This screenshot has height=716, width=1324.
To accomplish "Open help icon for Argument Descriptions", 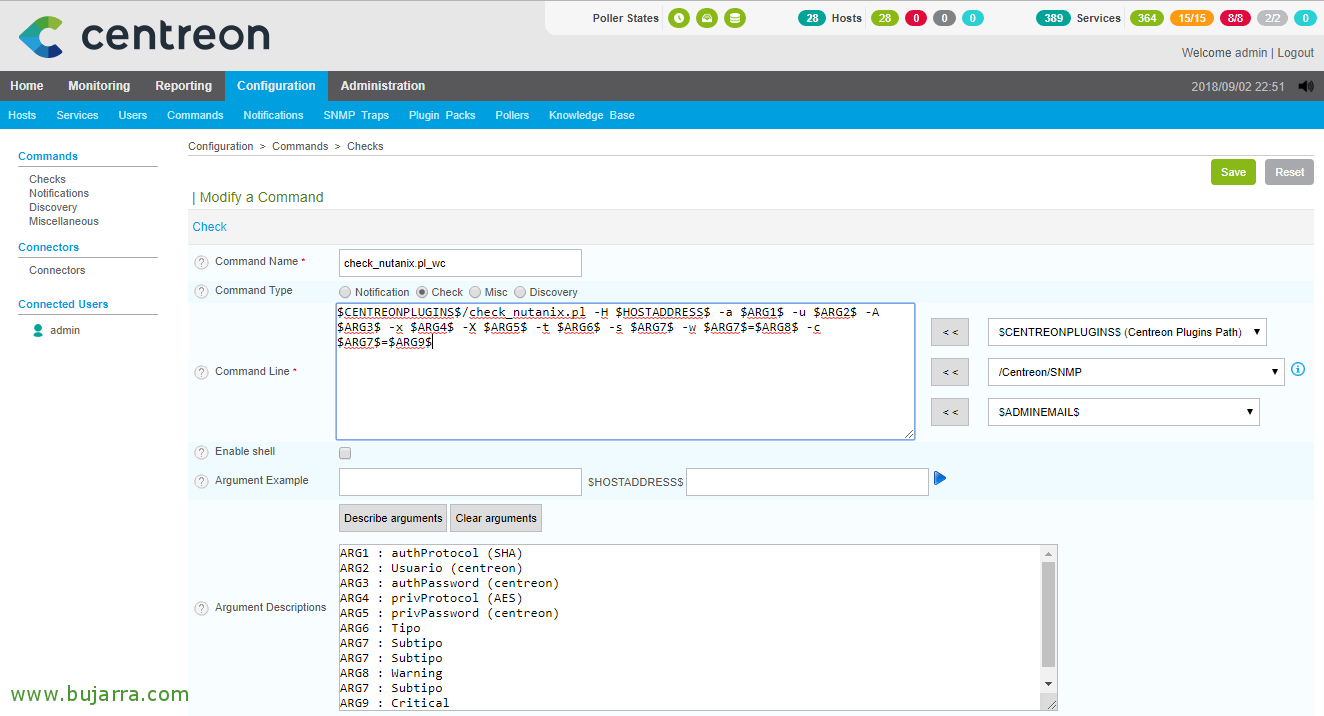I will point(201,608).
